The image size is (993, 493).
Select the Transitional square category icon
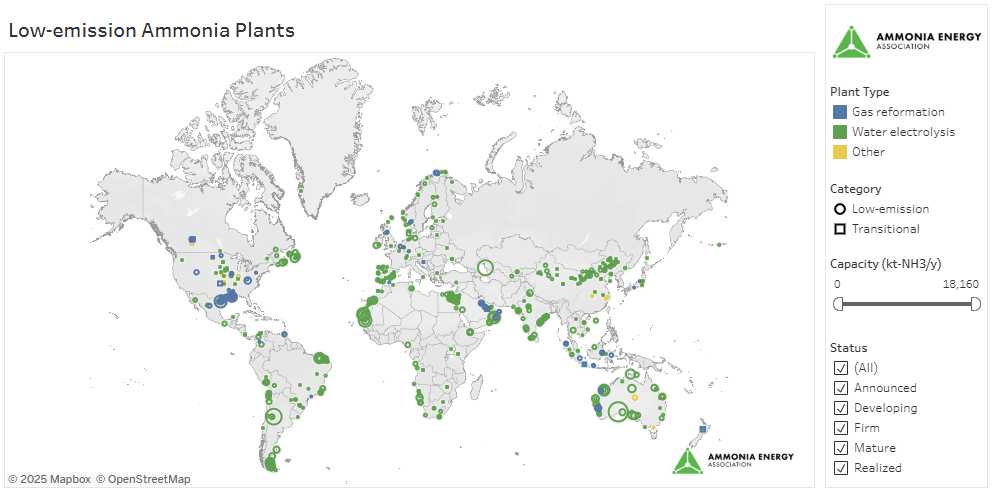click(840, 229)
